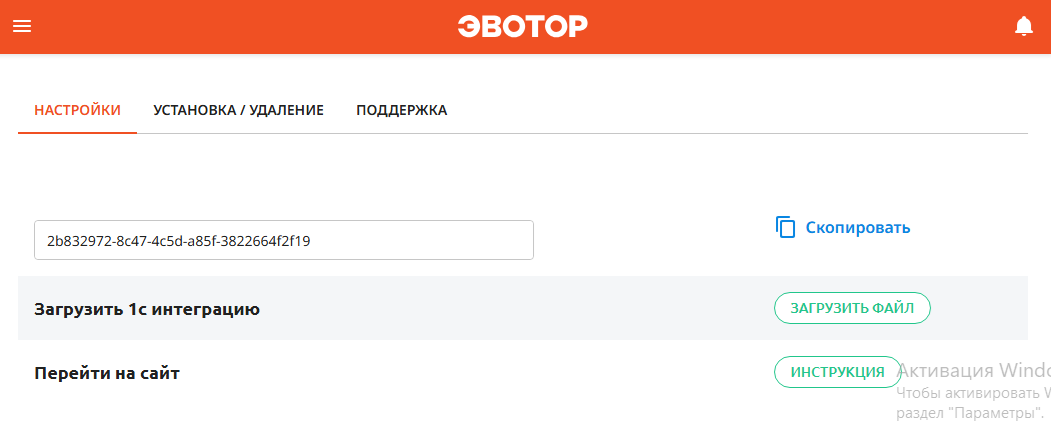Image resolution: width=1051 pixels, height=438 pixels.
Task: Focus the token field with the UUID
Action: point(284,240)
